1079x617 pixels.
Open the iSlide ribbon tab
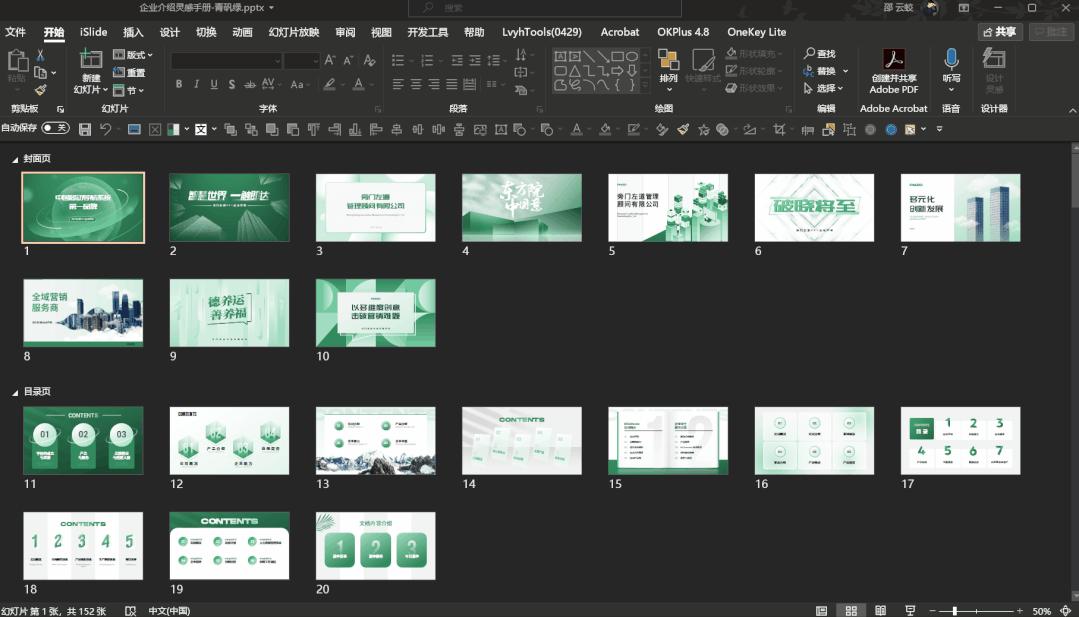point(93,32)
